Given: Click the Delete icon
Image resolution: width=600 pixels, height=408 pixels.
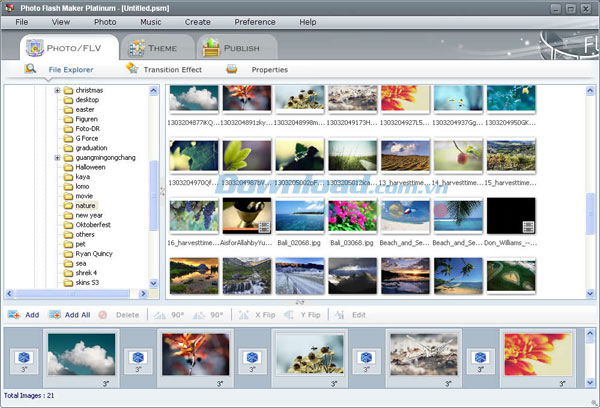Looking at the screenshot, I should coord(103,315).
